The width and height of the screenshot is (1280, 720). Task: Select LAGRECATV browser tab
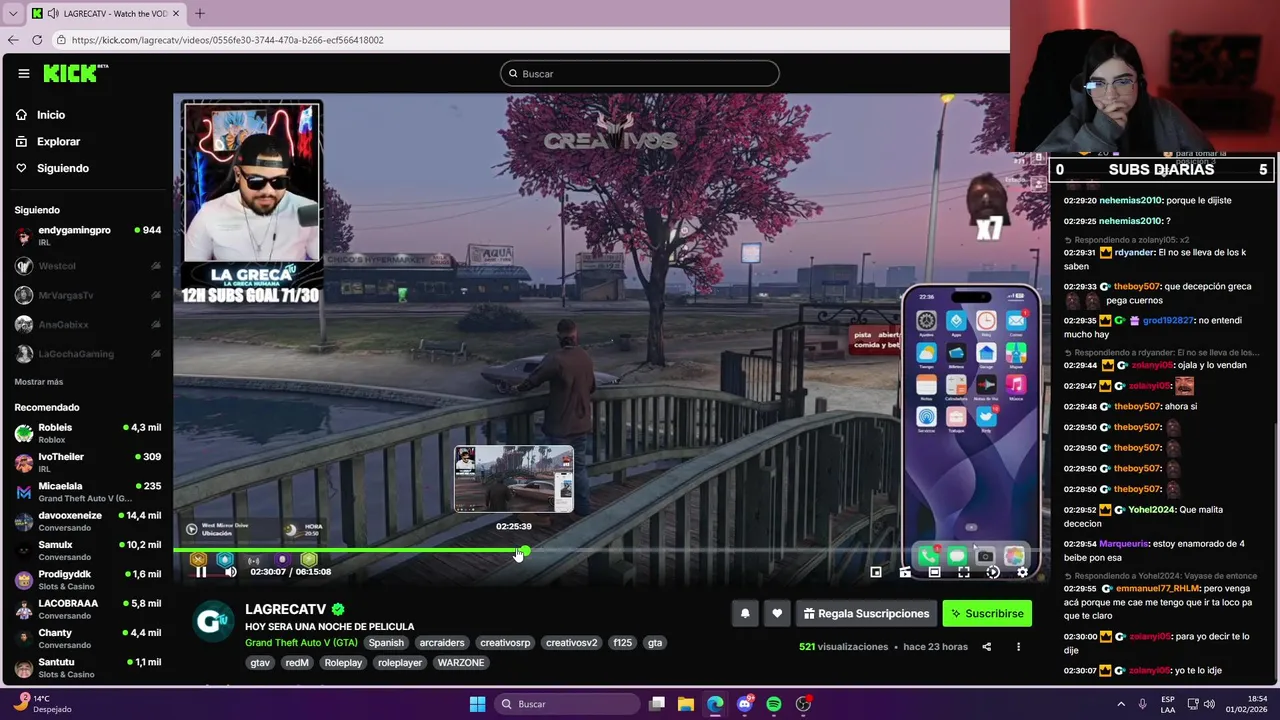(105, 13)
